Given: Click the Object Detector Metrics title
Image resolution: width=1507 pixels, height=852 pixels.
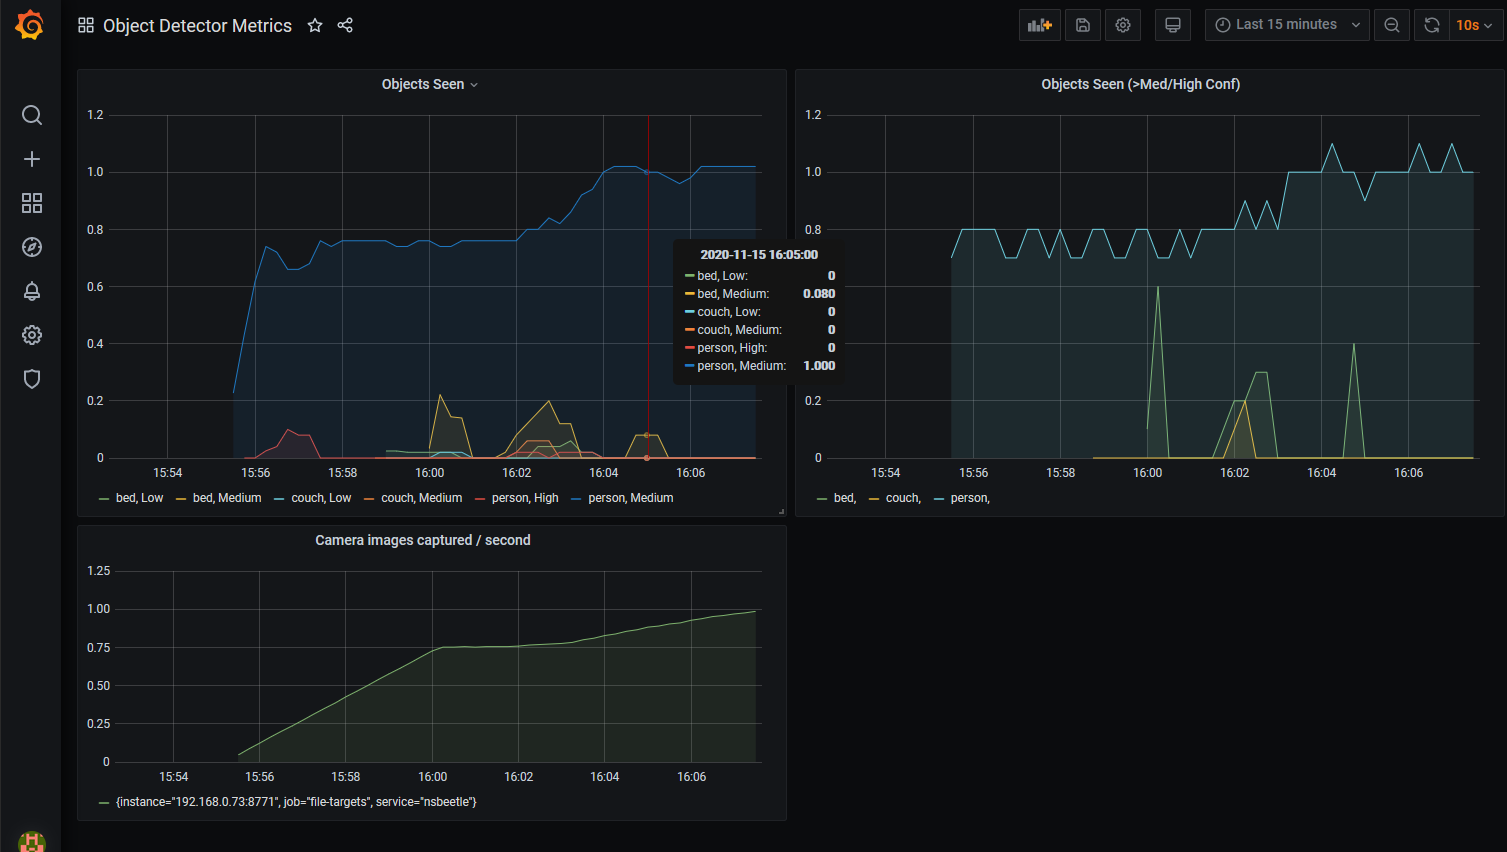Looking at the screenshot, I should [198, 25].
